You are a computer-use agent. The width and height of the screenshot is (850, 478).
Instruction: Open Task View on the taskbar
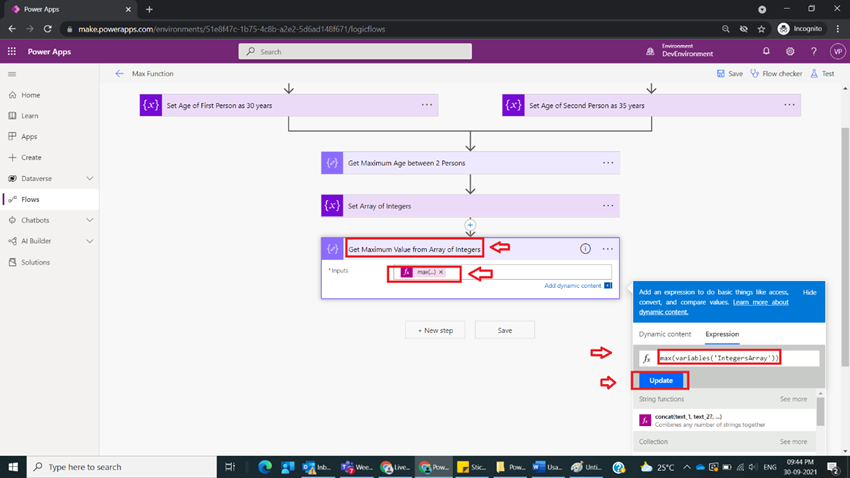pyautogui.click(x=230, y=467)
